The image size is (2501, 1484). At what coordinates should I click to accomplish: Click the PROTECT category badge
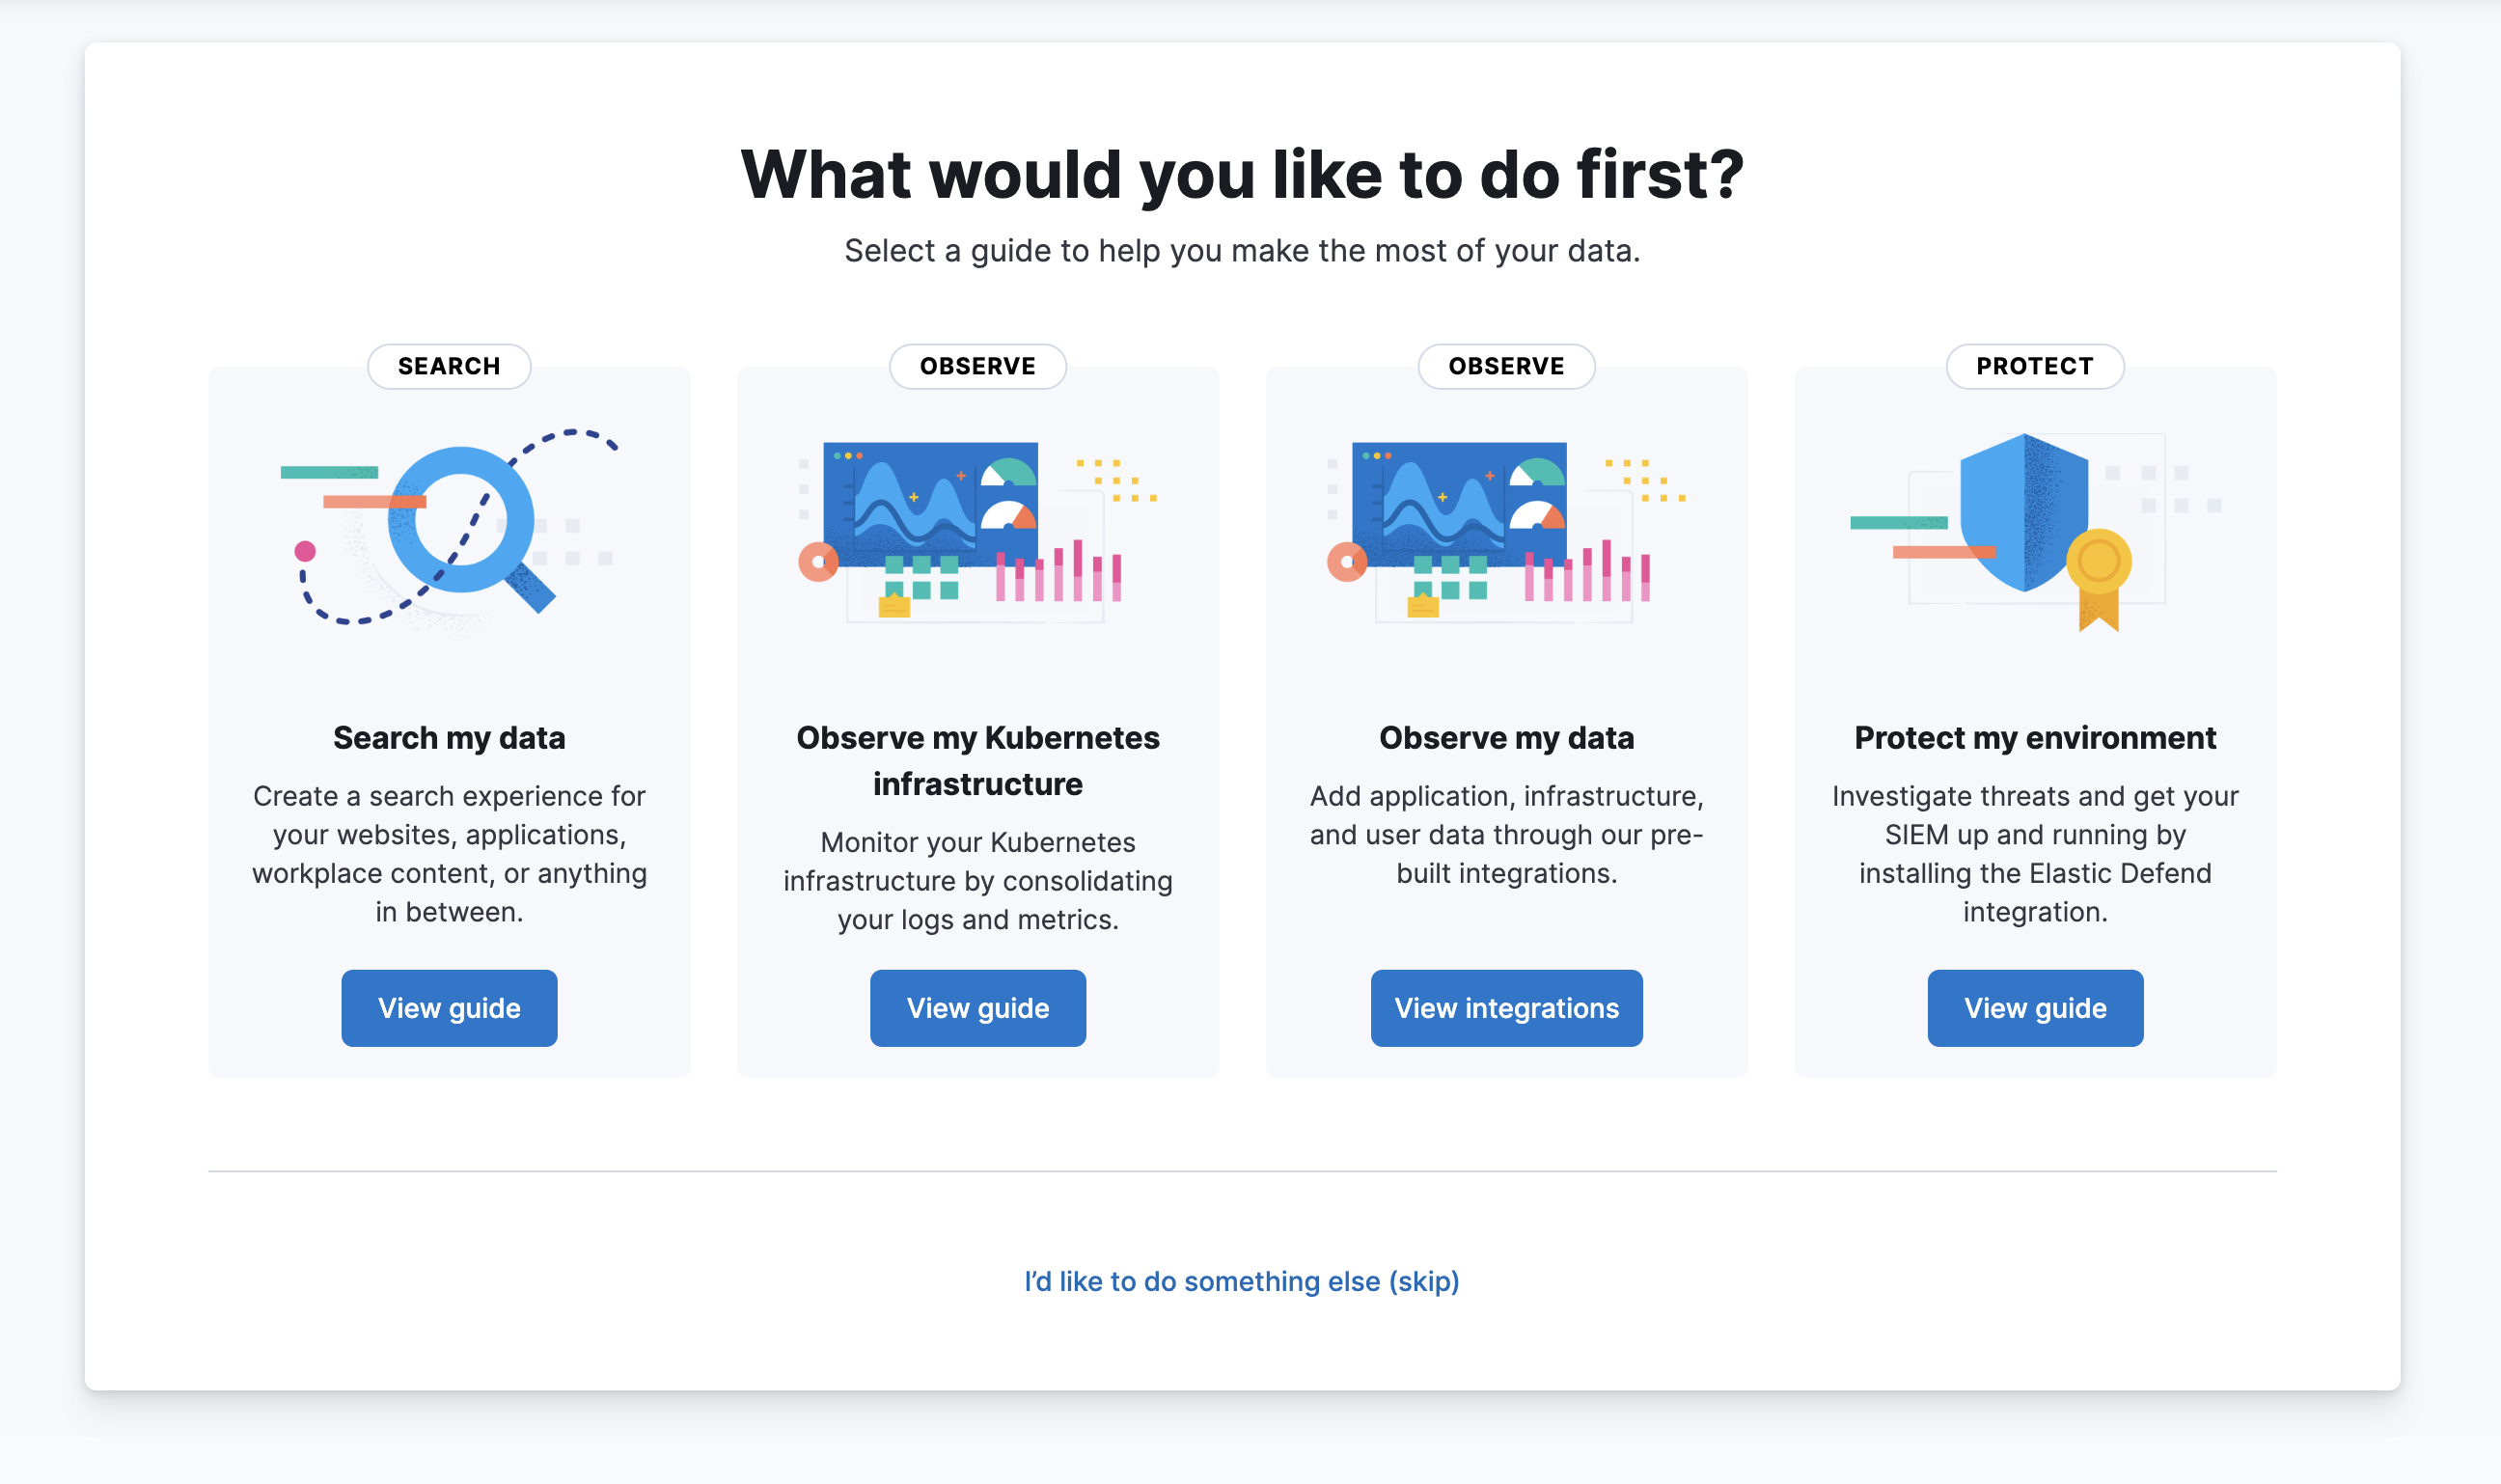click(x=2033, y=366)
